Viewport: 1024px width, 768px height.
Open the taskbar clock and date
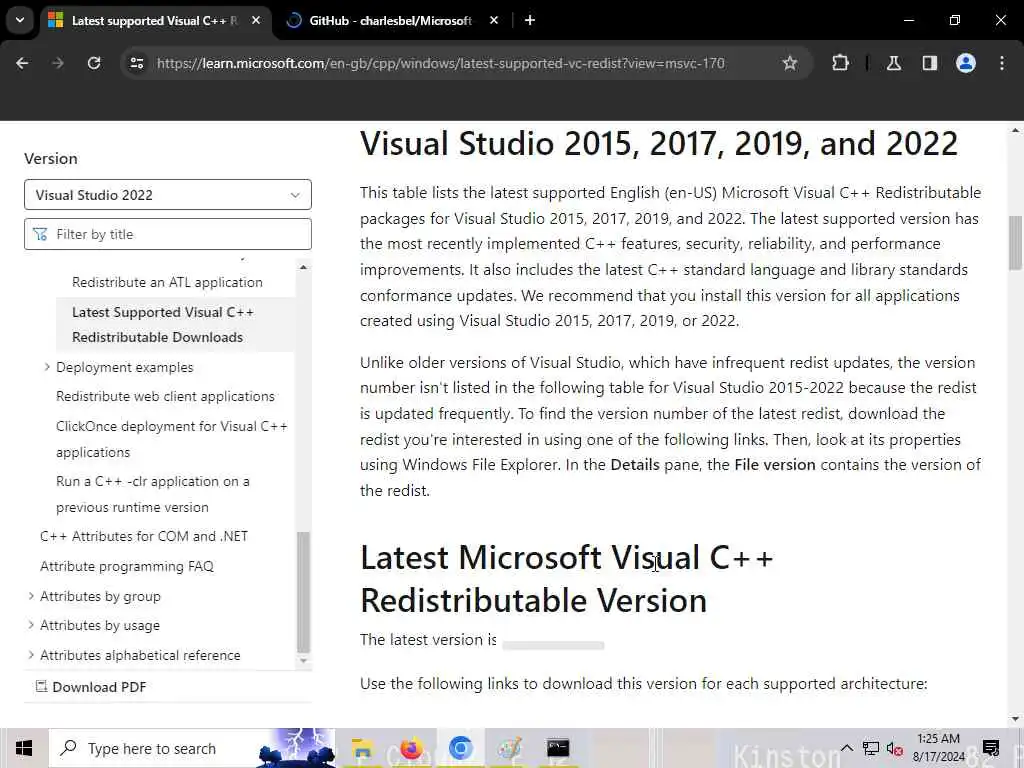938,748
